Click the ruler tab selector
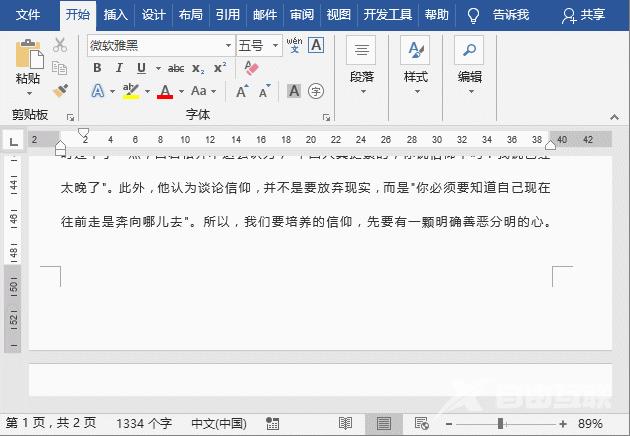Image resolution: width=630 pixels, height=436 pixels. click(14, 141)
